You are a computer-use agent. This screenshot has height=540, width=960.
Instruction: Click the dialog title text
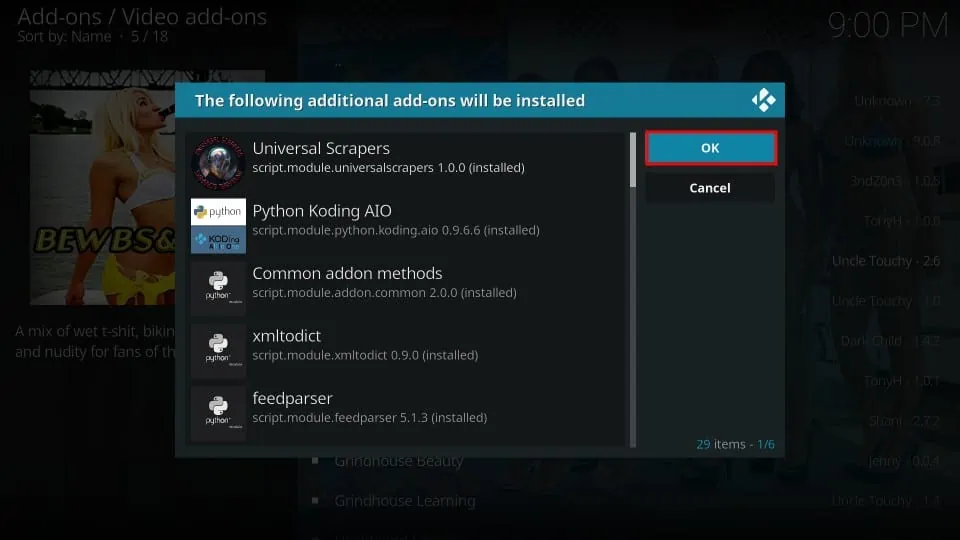[389, 100]
